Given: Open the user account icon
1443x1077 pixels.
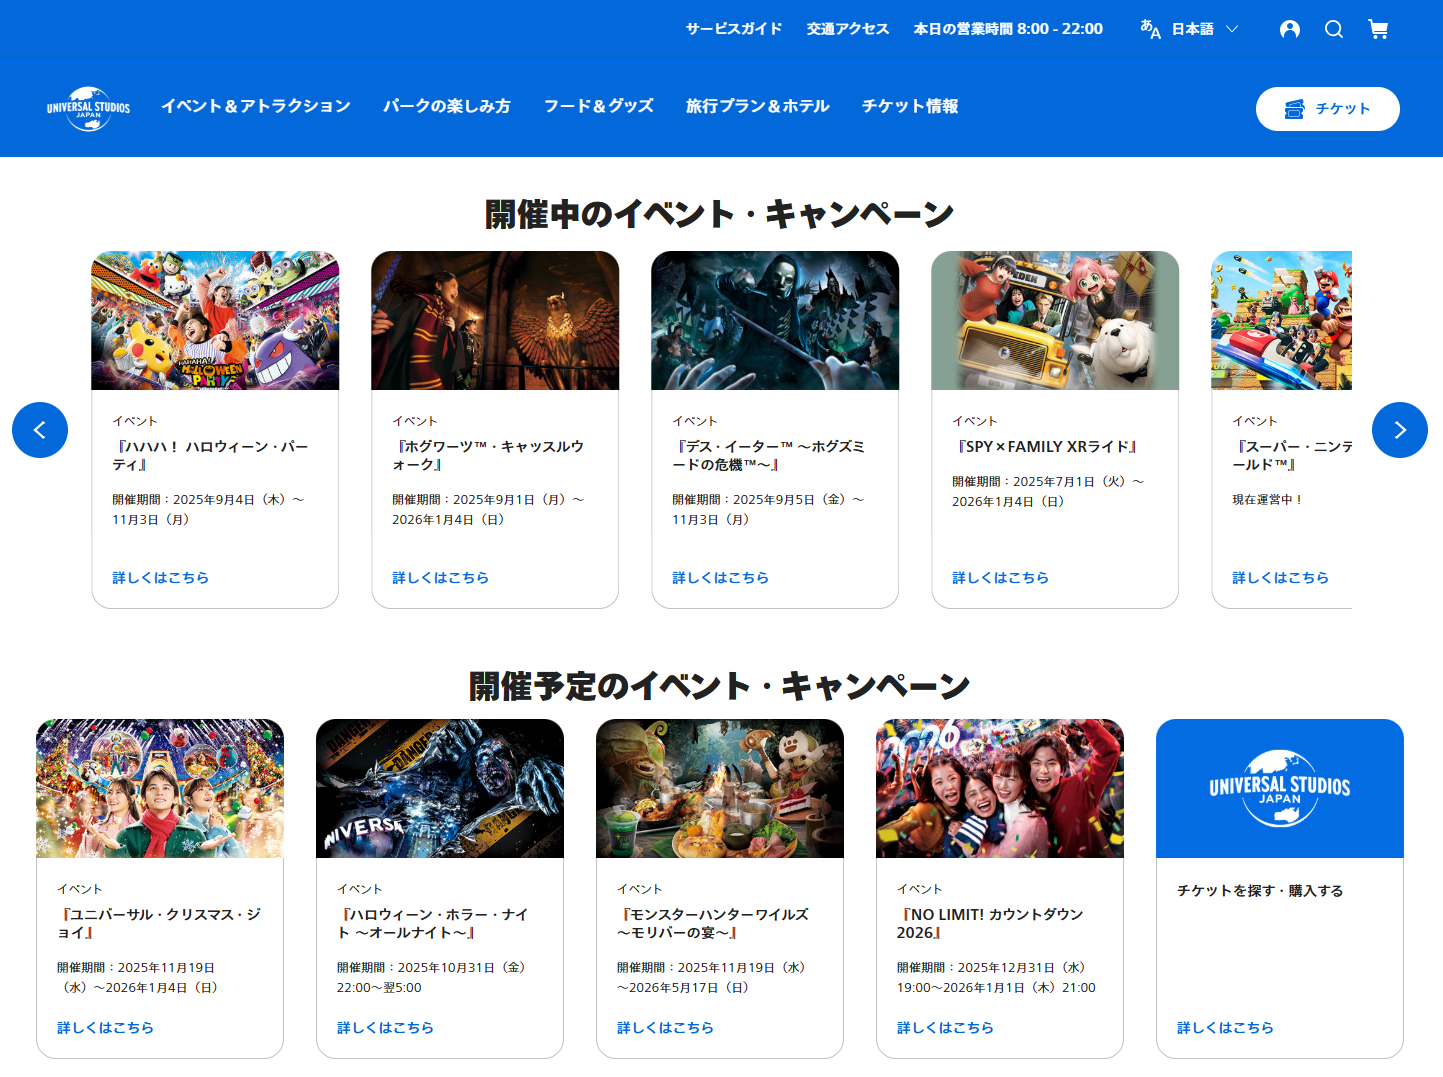Looking at the screenshot, I should (x=1290, y=29).
